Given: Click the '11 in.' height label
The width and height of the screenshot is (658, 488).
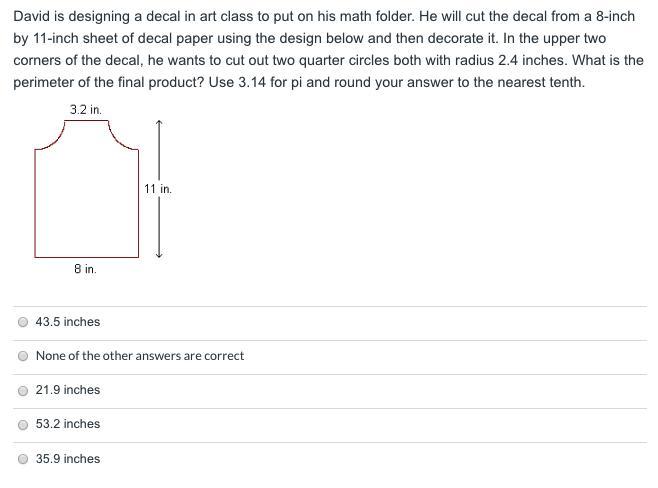Looking at the screenshot, I should click(158, 188).
